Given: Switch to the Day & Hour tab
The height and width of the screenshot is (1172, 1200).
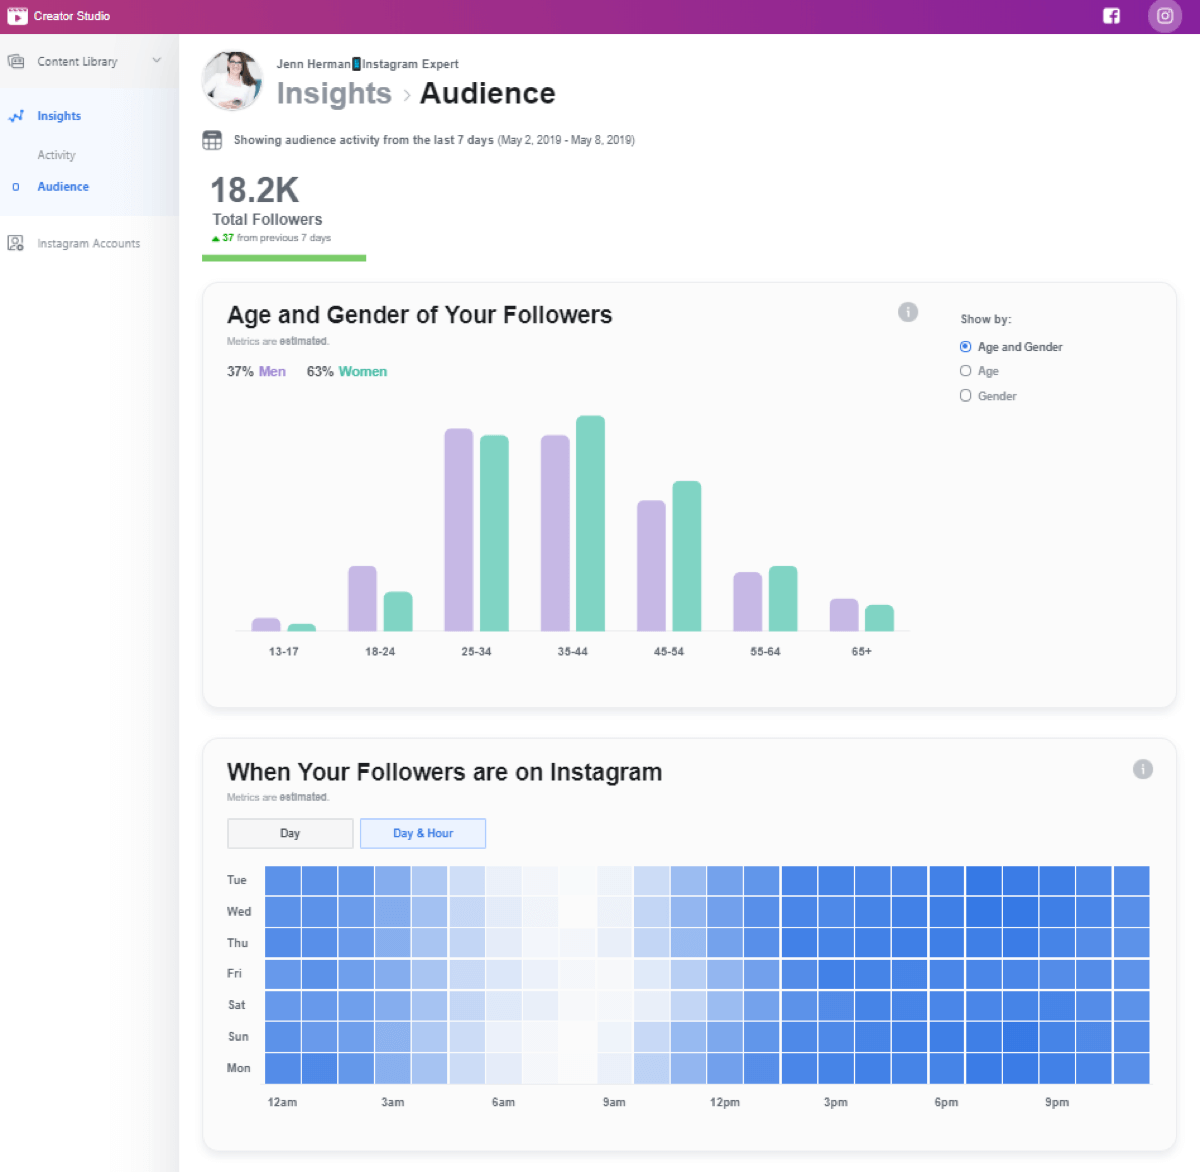Looking at the screenshot, I should pos(423,833).
